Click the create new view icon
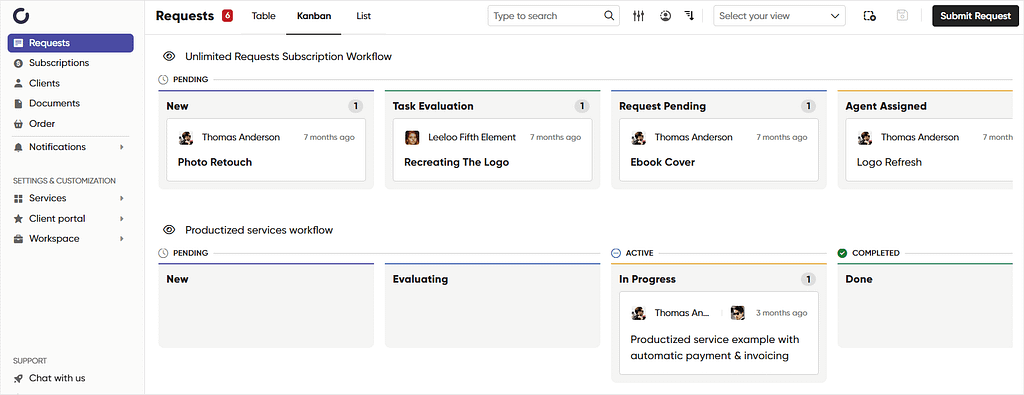The image size is (1024, 395). (x=869, y=16)
